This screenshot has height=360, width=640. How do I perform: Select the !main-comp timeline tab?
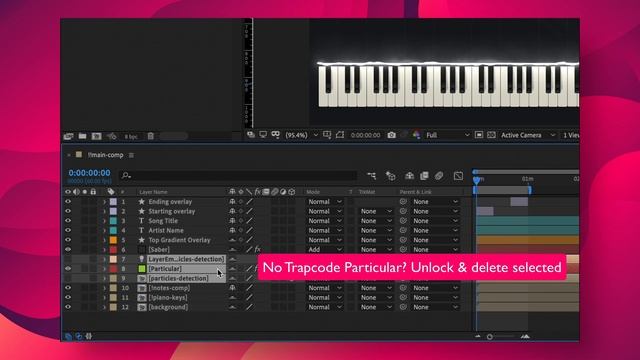[105, 155]
